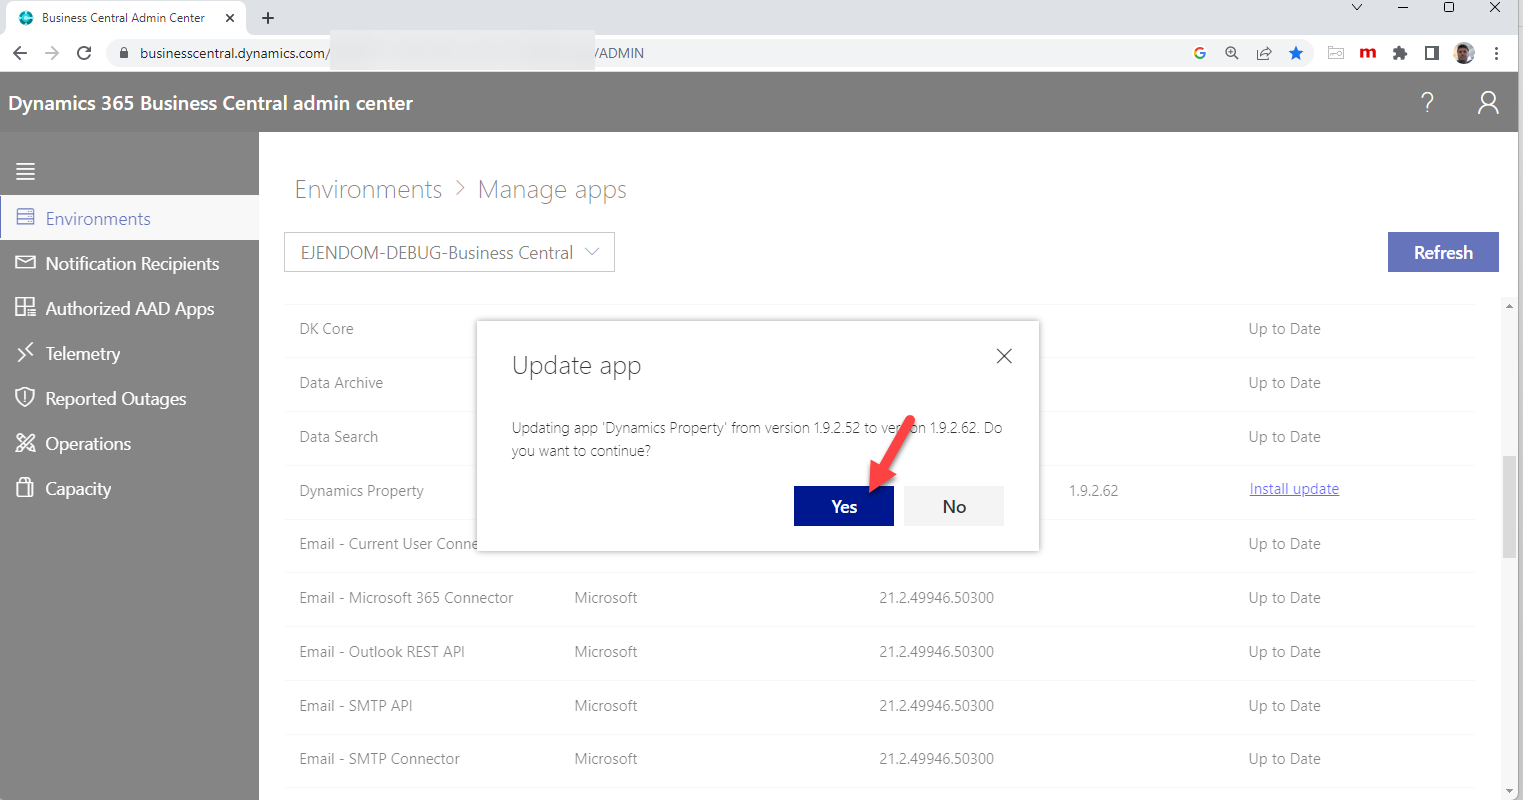Close the Business Central Admin Center tab

(x=230, y=18)
